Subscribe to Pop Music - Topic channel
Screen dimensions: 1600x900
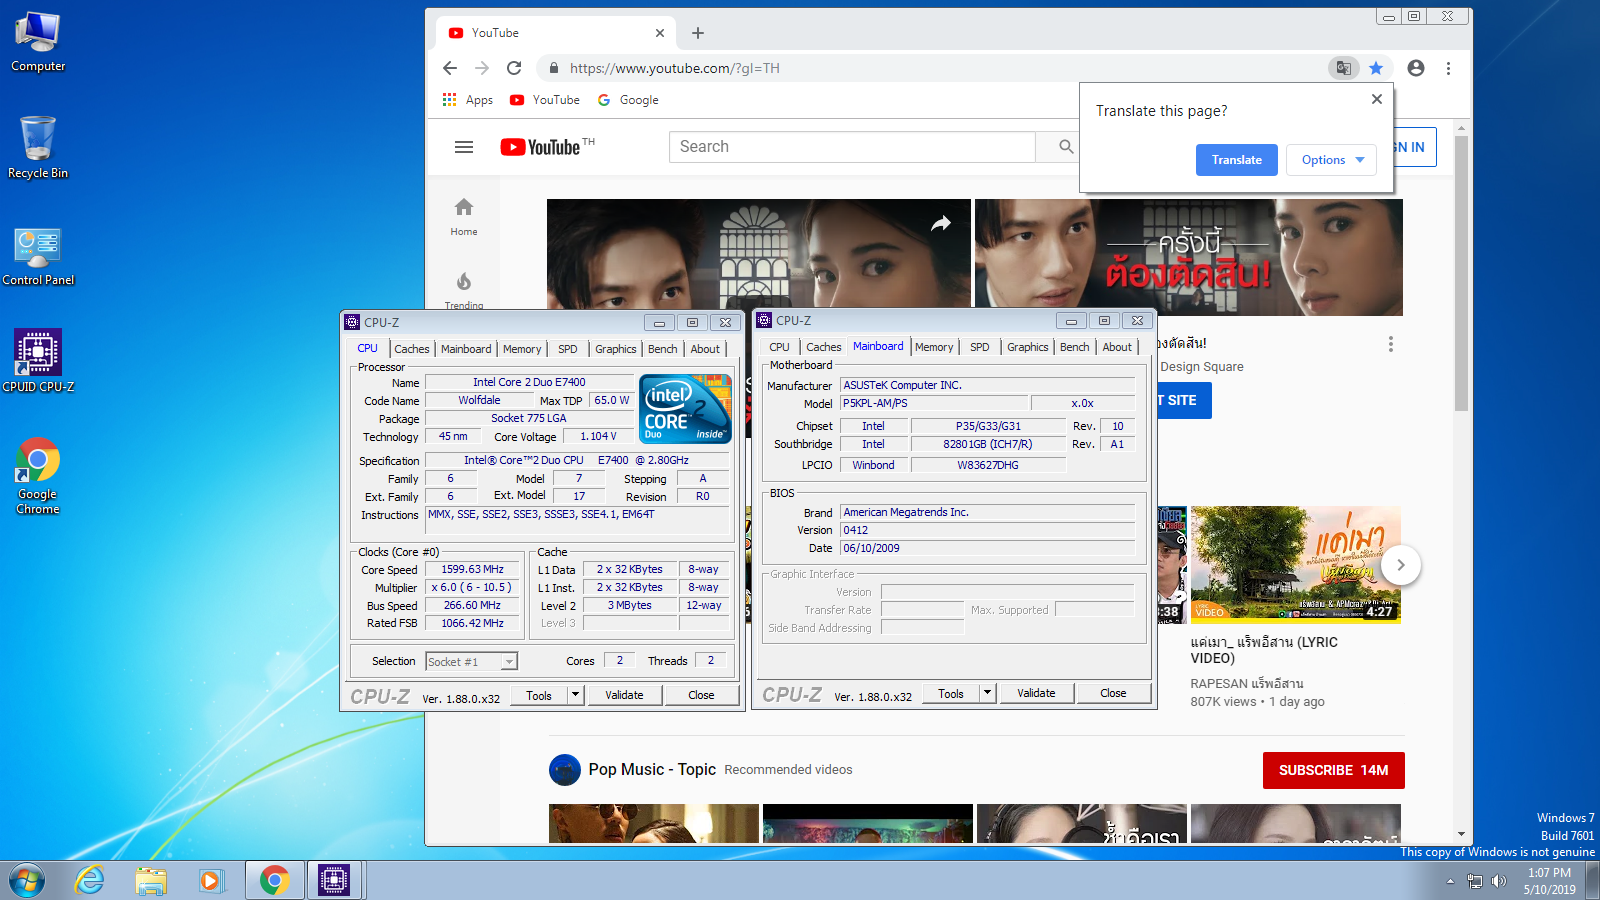pyautogui.click(x=1334, y=770)
